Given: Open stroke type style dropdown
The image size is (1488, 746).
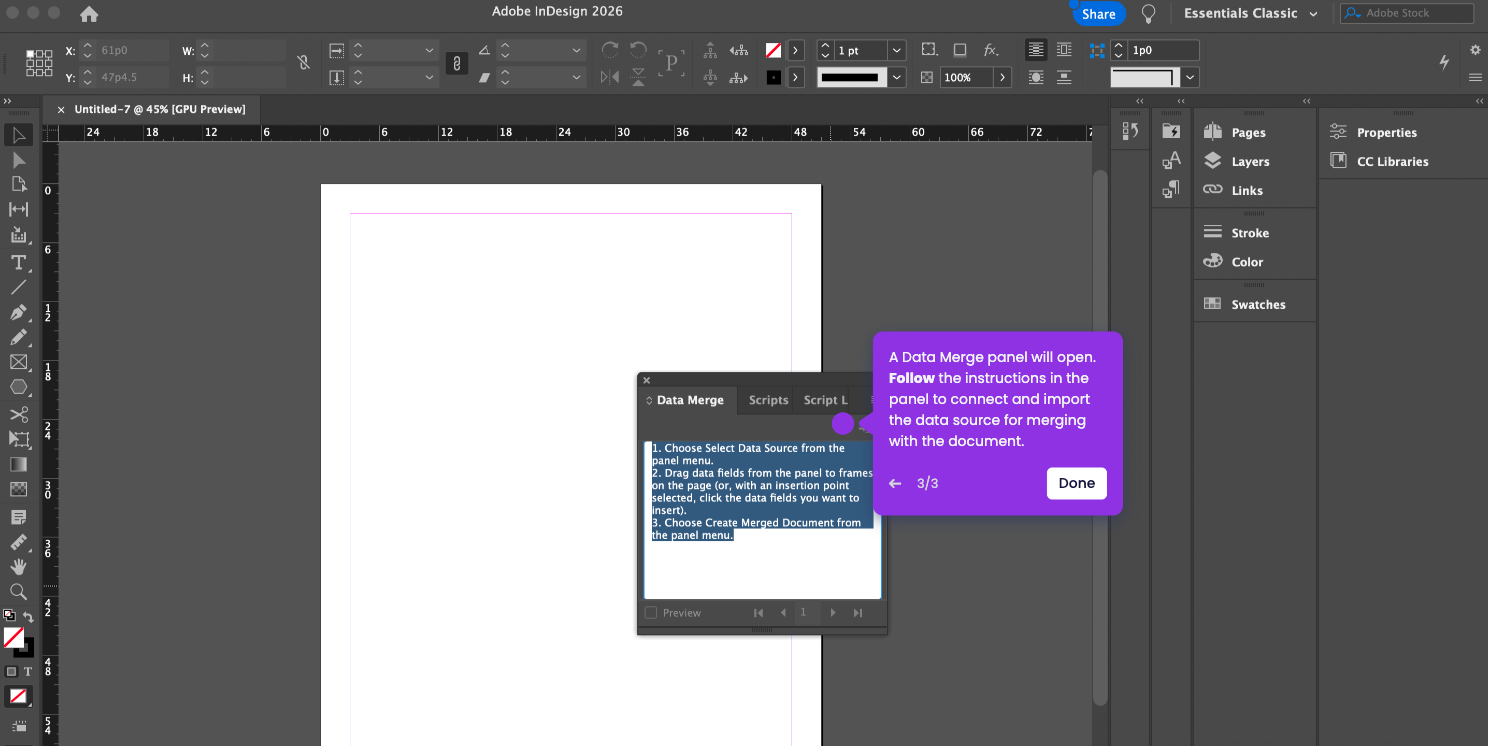Looking at the screenshot, I should (897, 77).
